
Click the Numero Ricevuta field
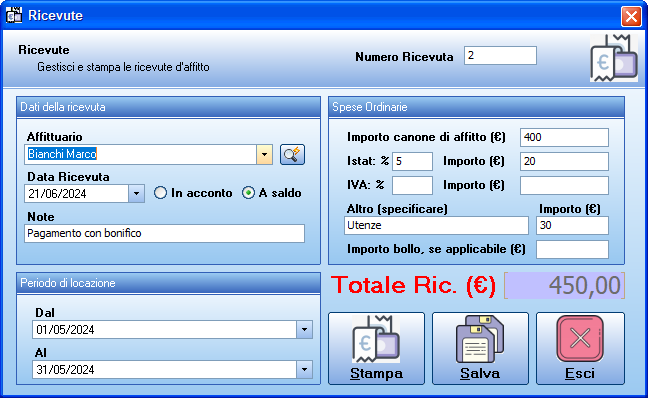(500, 55)
